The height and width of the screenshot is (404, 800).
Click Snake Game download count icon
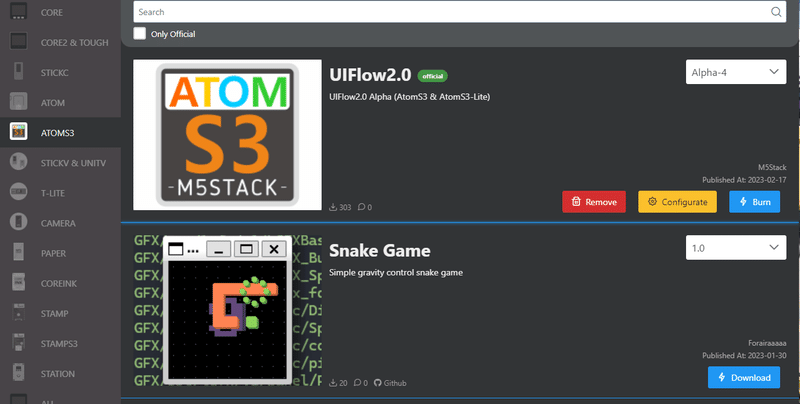point(333,383)
